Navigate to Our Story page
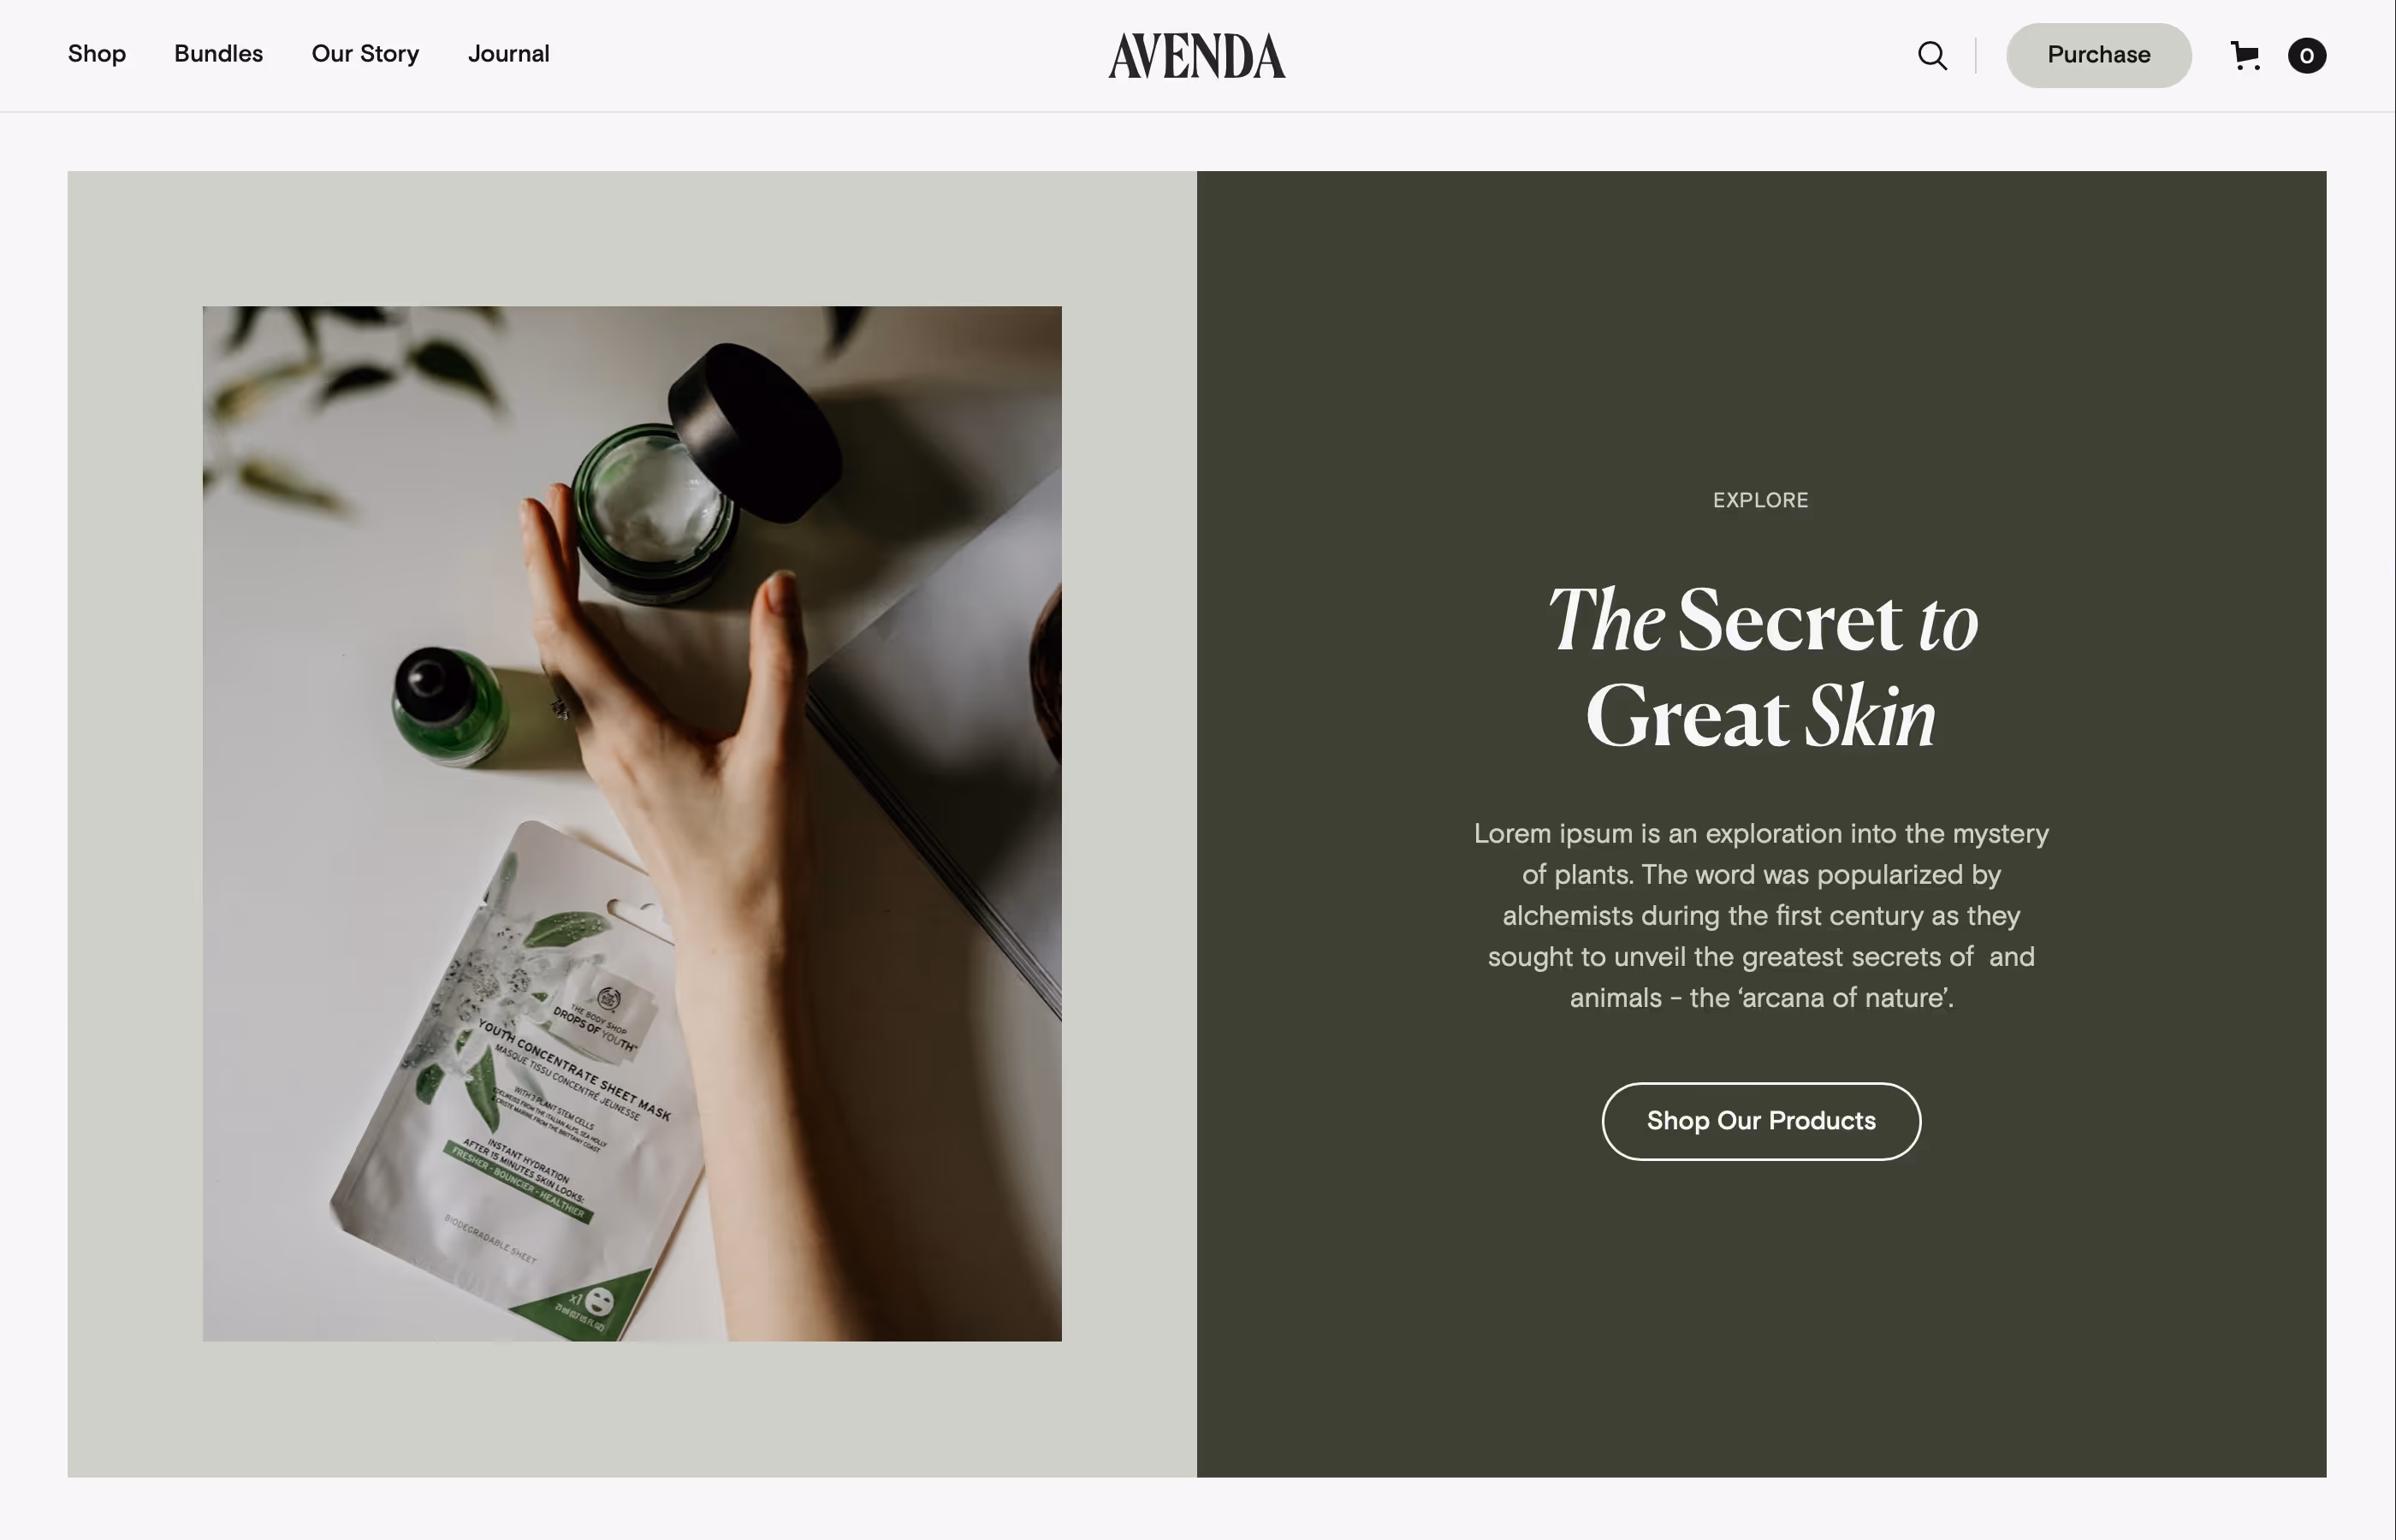This screenshot has height=1540, width=2396. coord(365,54)
